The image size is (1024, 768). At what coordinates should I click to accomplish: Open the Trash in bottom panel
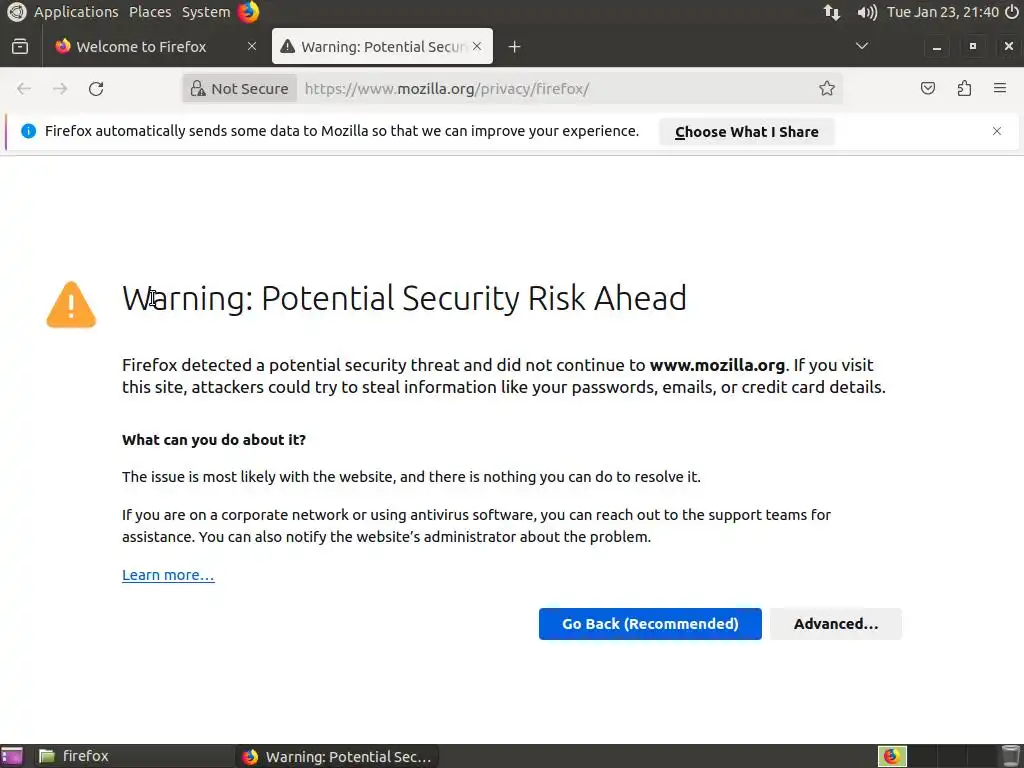click(1010, 756)
